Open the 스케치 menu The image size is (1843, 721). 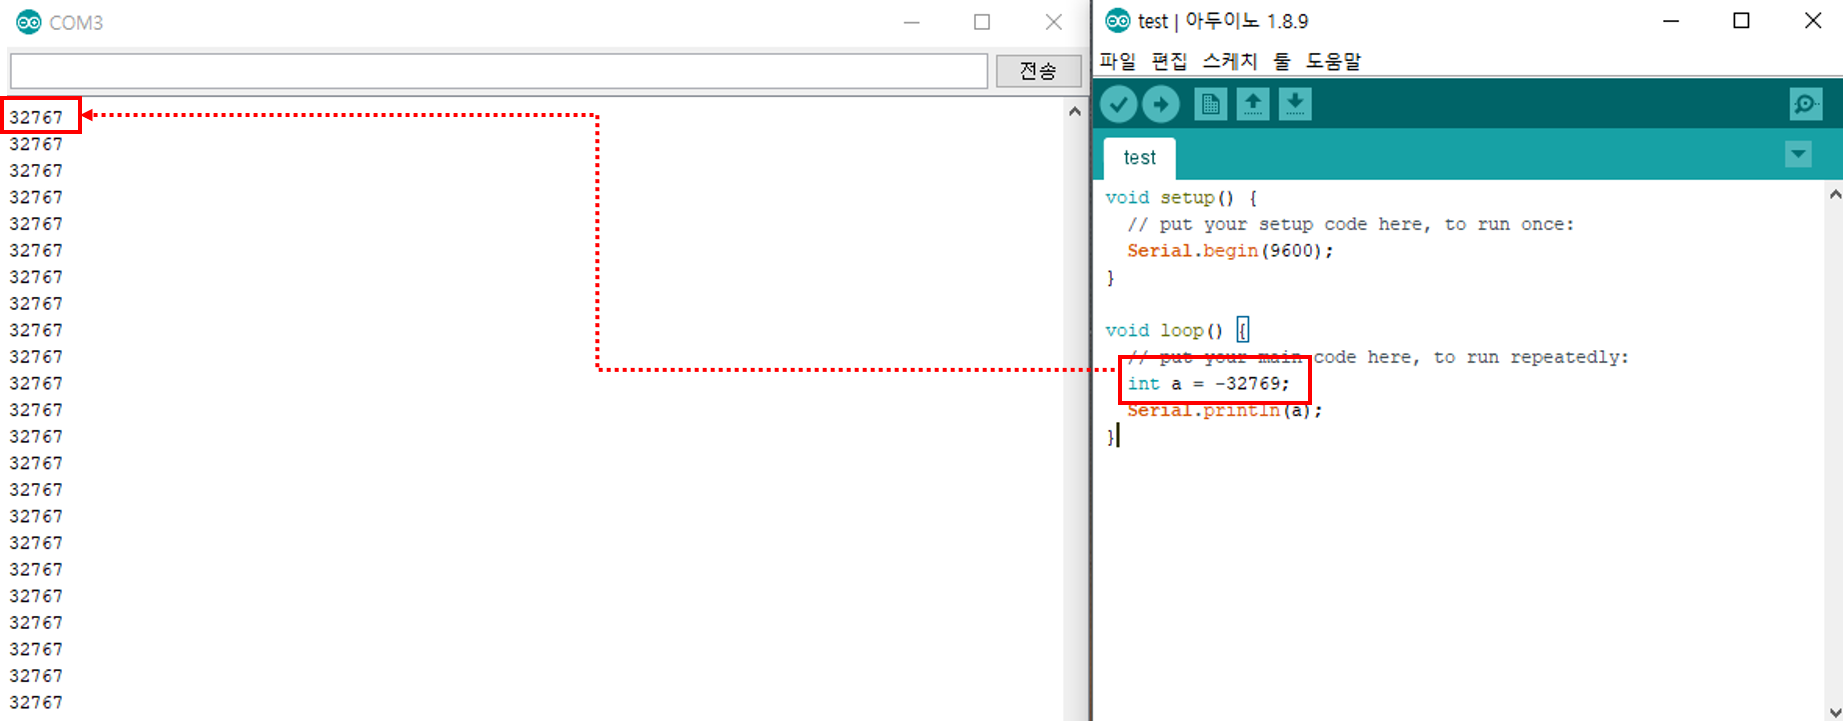tap(1229, 61)
